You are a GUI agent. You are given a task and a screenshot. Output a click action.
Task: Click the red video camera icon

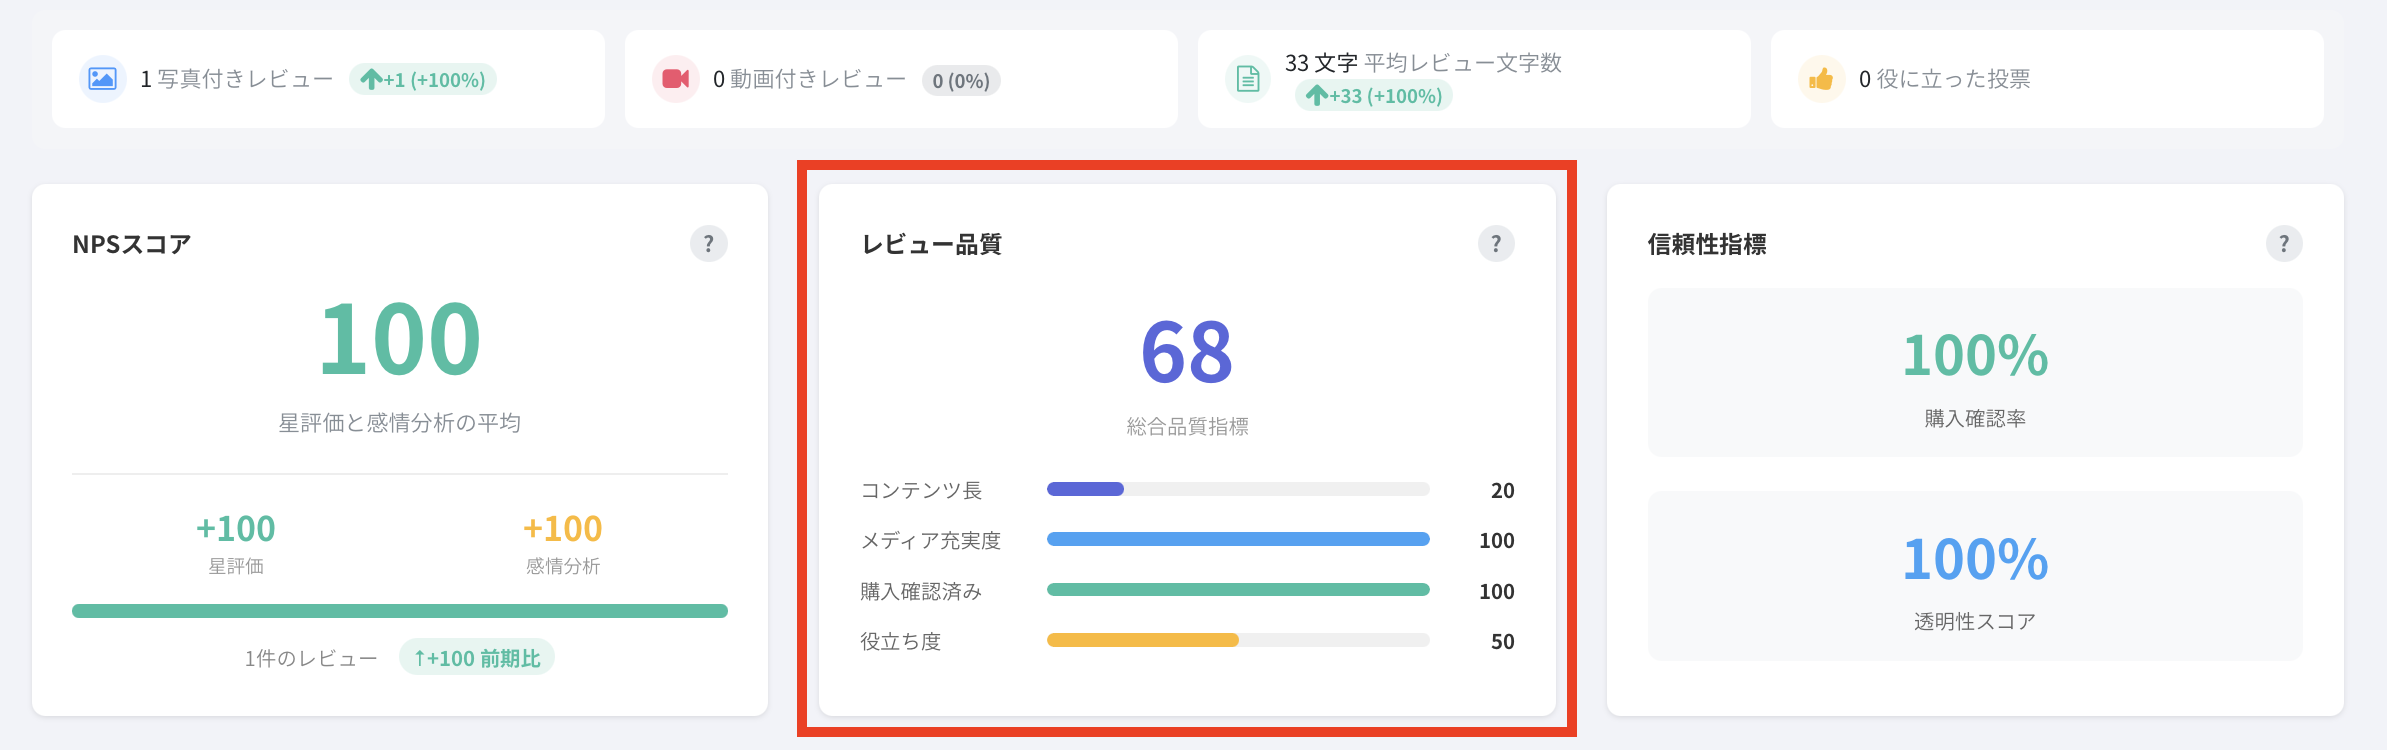click(x=675, y=79)
